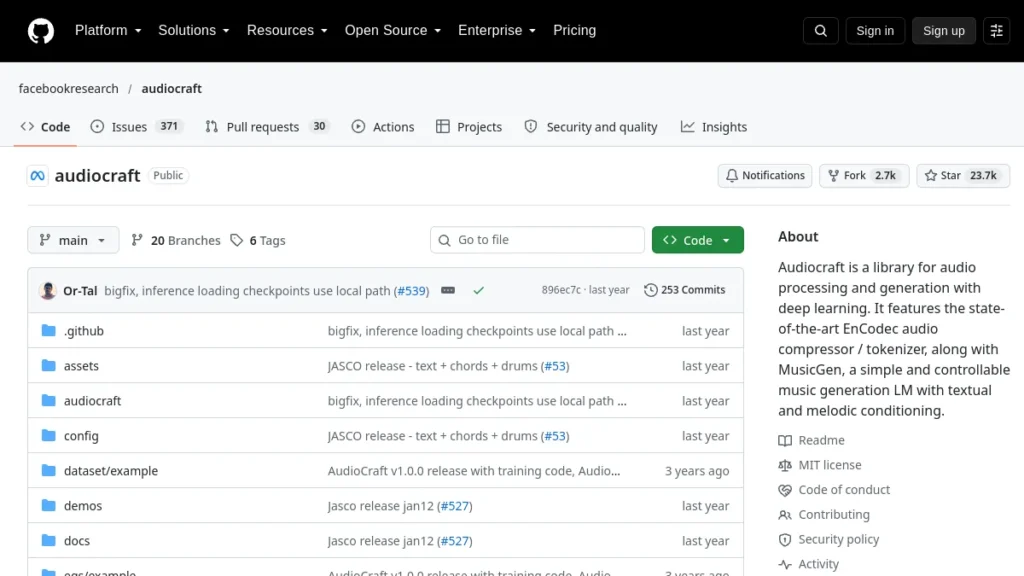
Task: Open the Security and quality tab
Action: [590, 127]
